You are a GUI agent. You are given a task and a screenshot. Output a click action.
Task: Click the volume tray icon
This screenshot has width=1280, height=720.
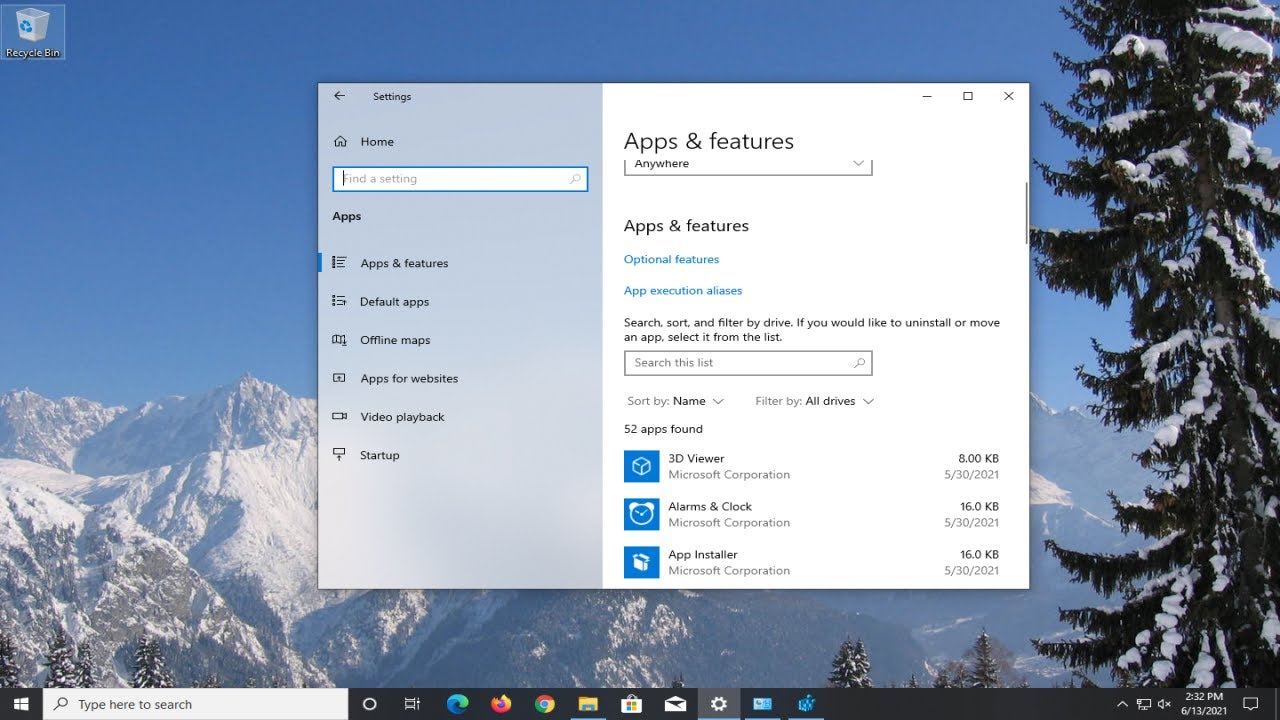tap(1164, 704)
